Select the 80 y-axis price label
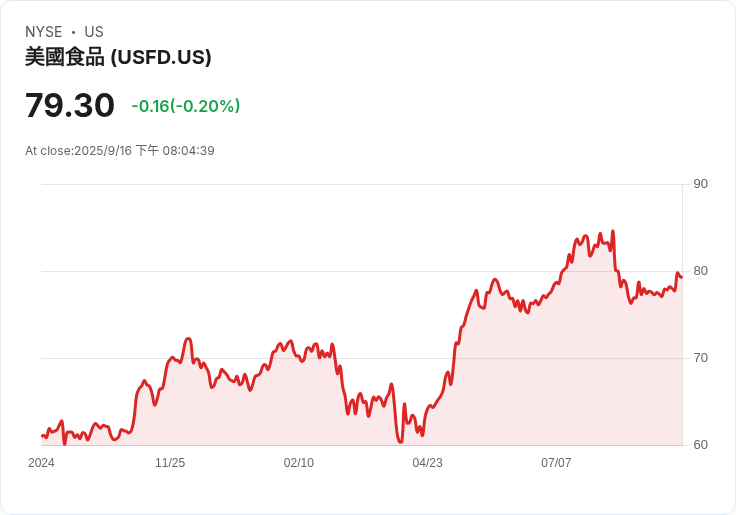Image resolution: width=736 pixels, height=515 pixels. click(x=700, y=271)
